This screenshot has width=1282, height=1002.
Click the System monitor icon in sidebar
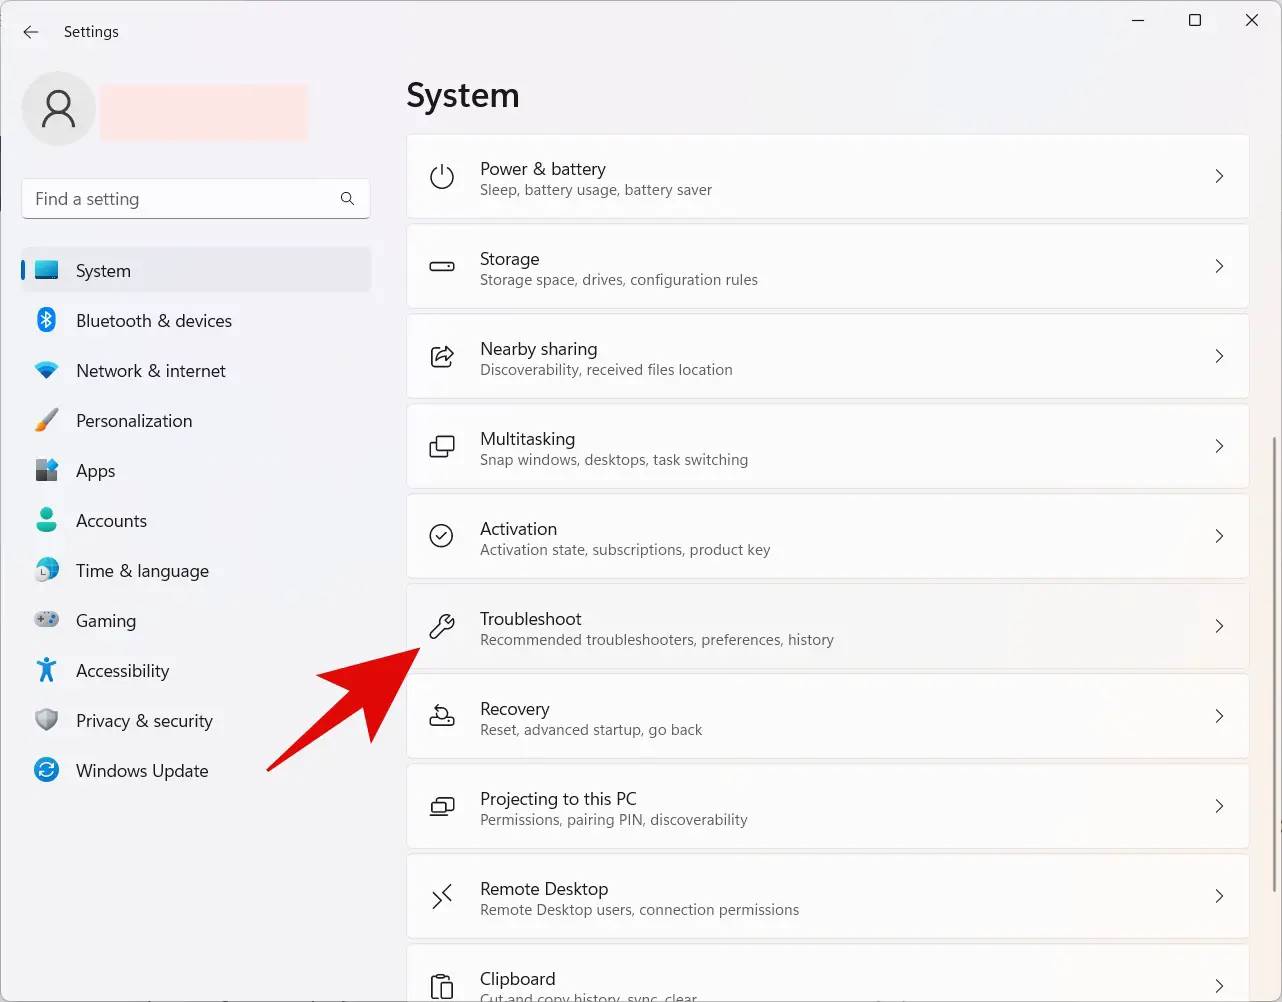(x=47, y=270)
